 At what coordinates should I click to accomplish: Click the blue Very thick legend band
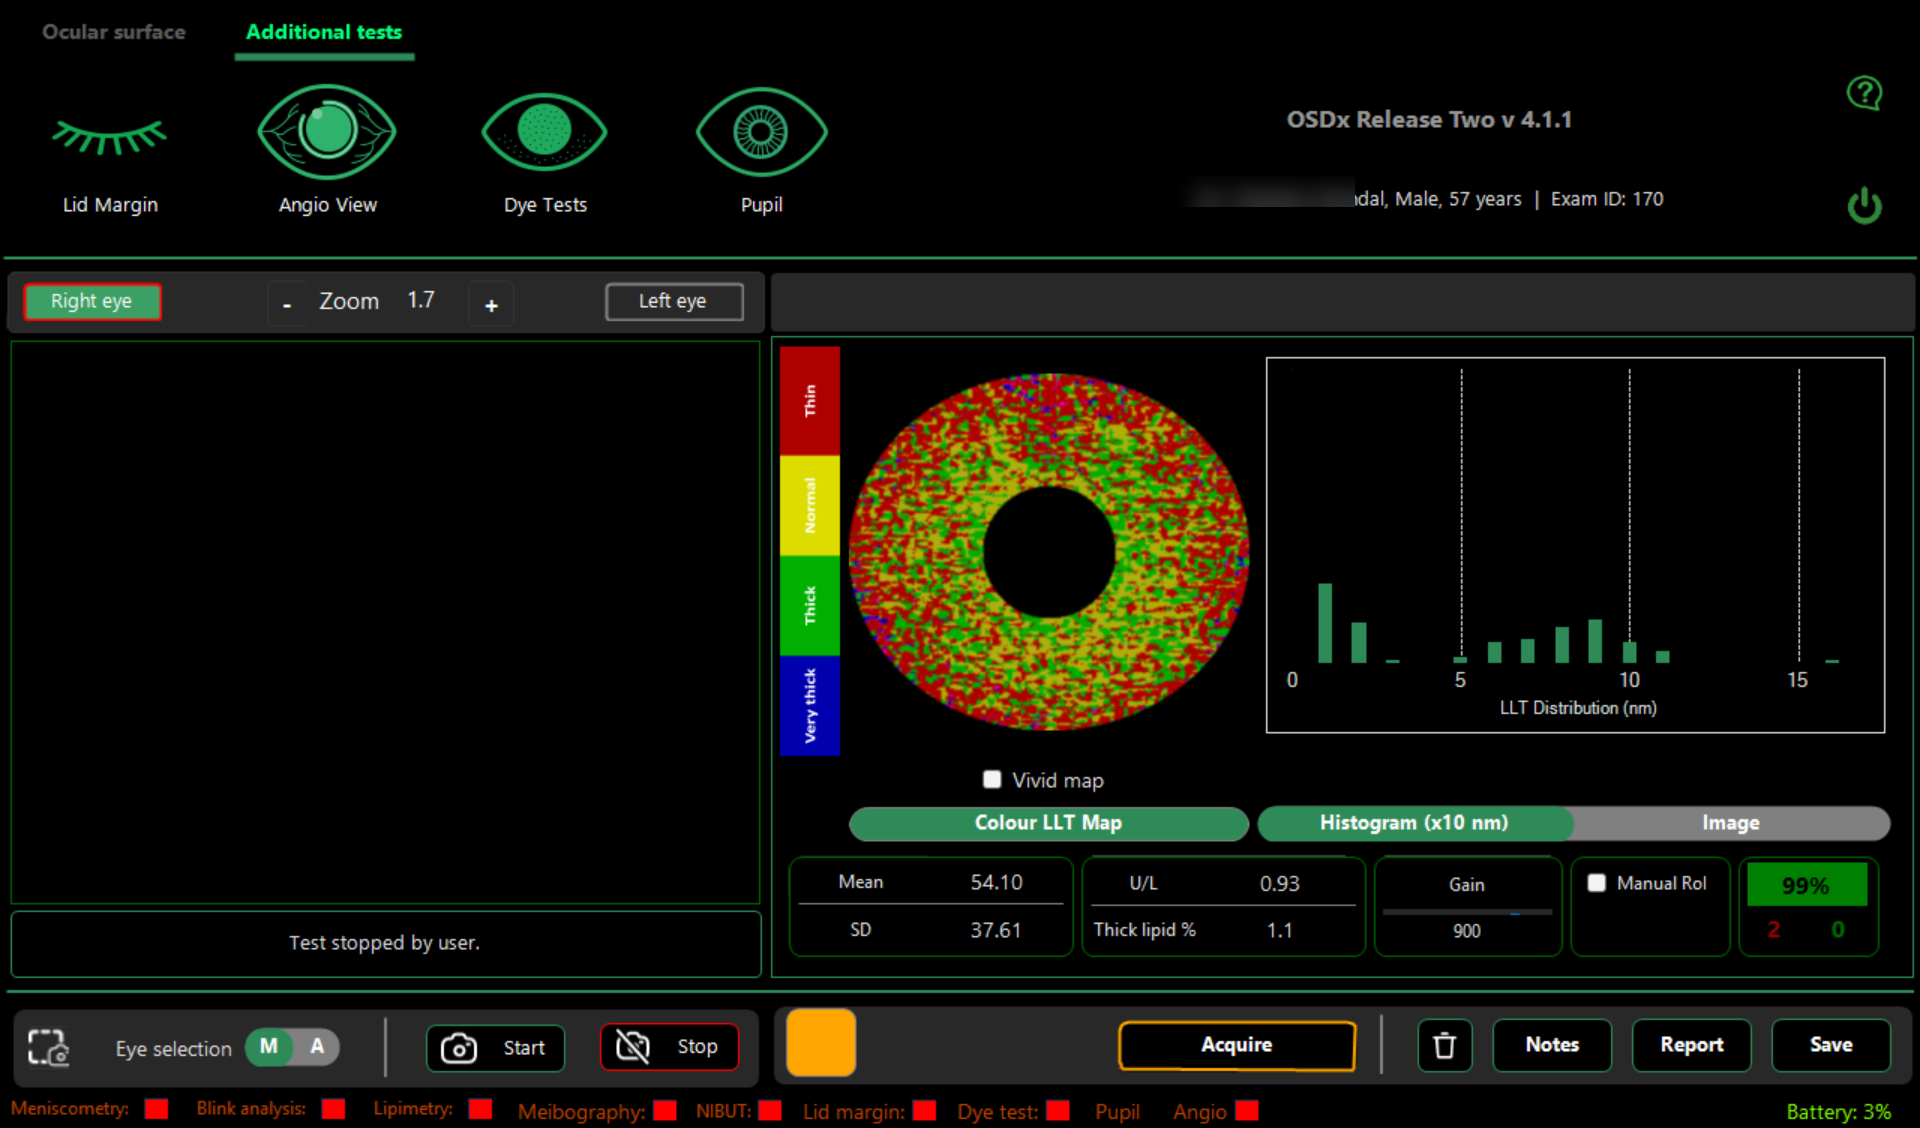click(x=810, y=705)
